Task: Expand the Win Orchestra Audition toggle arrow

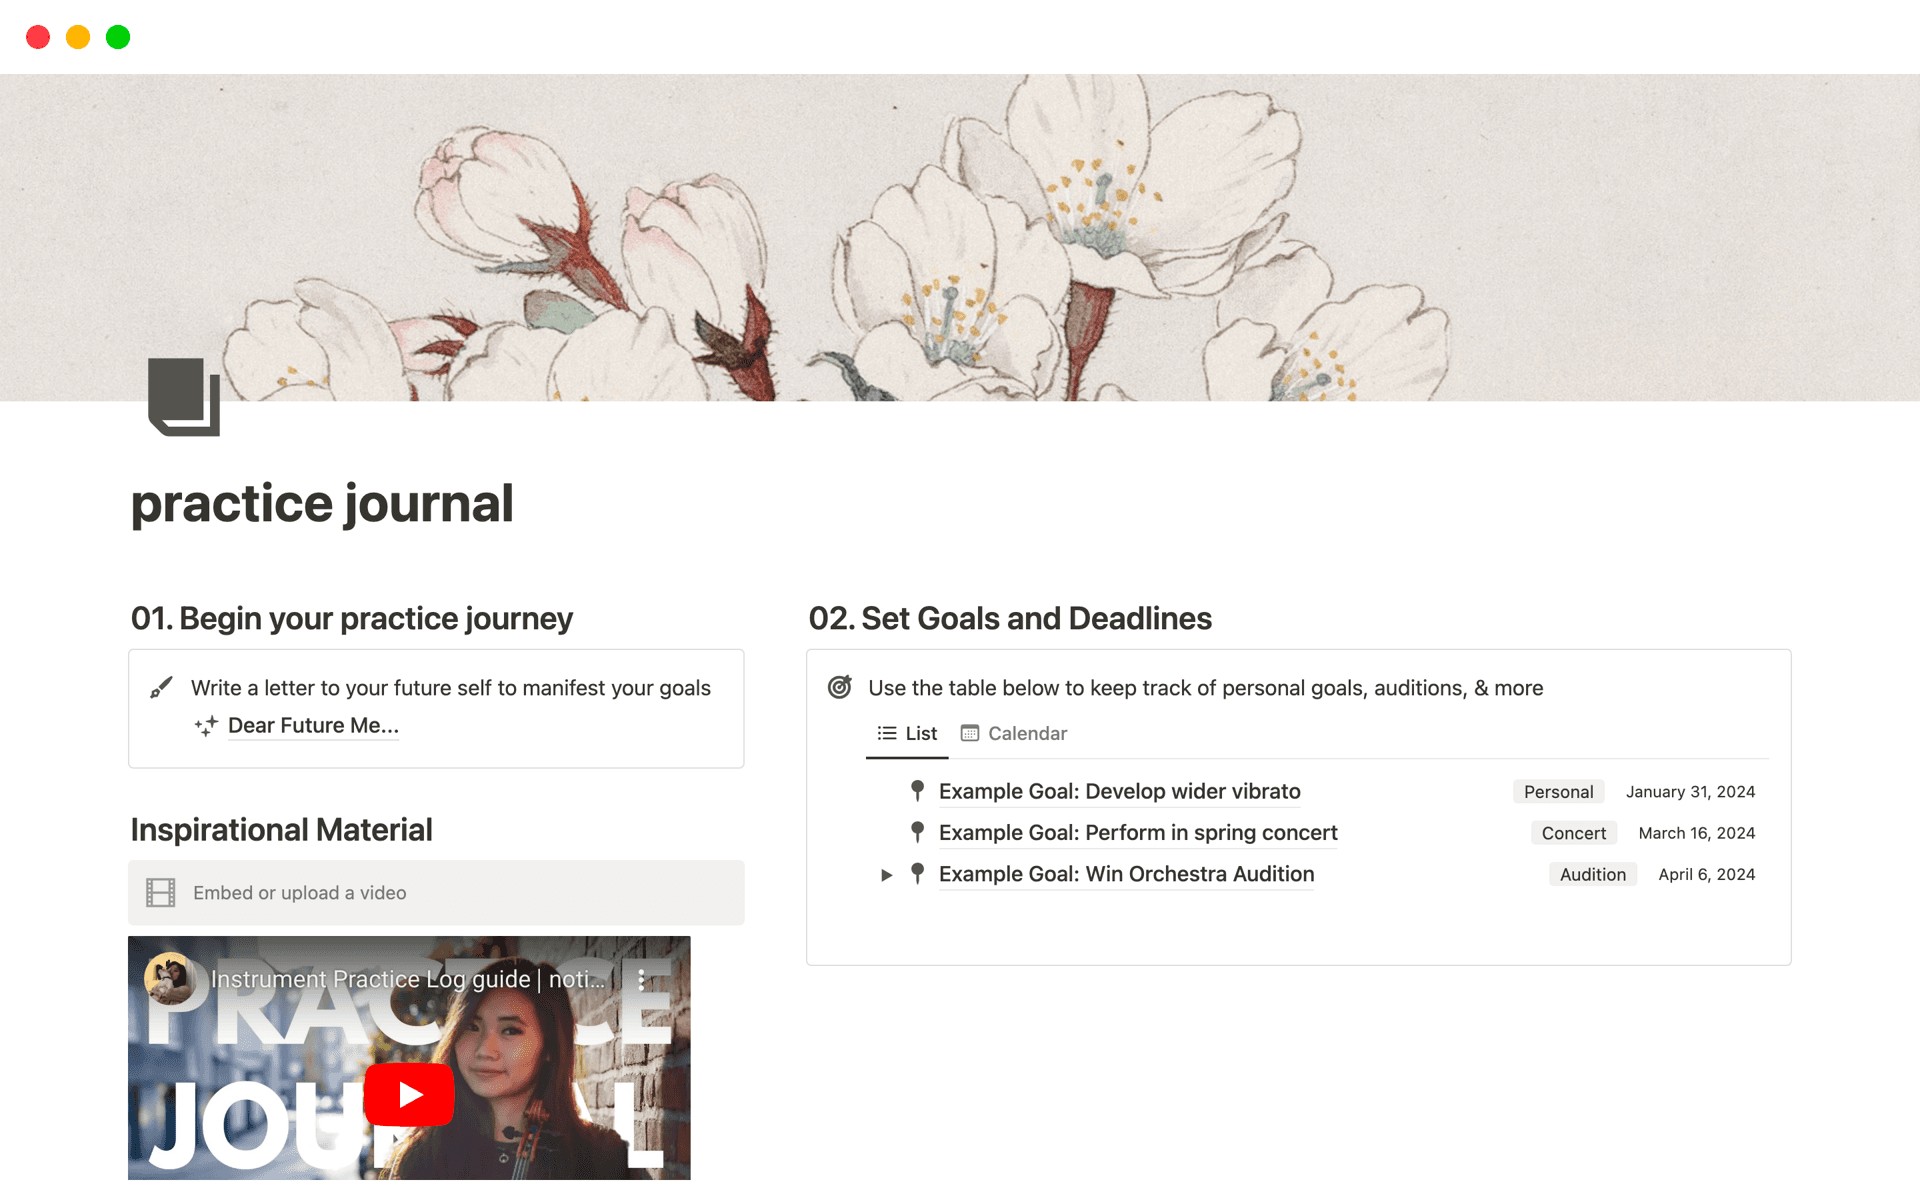Action: pyautogui.click(x=886, y=875)
